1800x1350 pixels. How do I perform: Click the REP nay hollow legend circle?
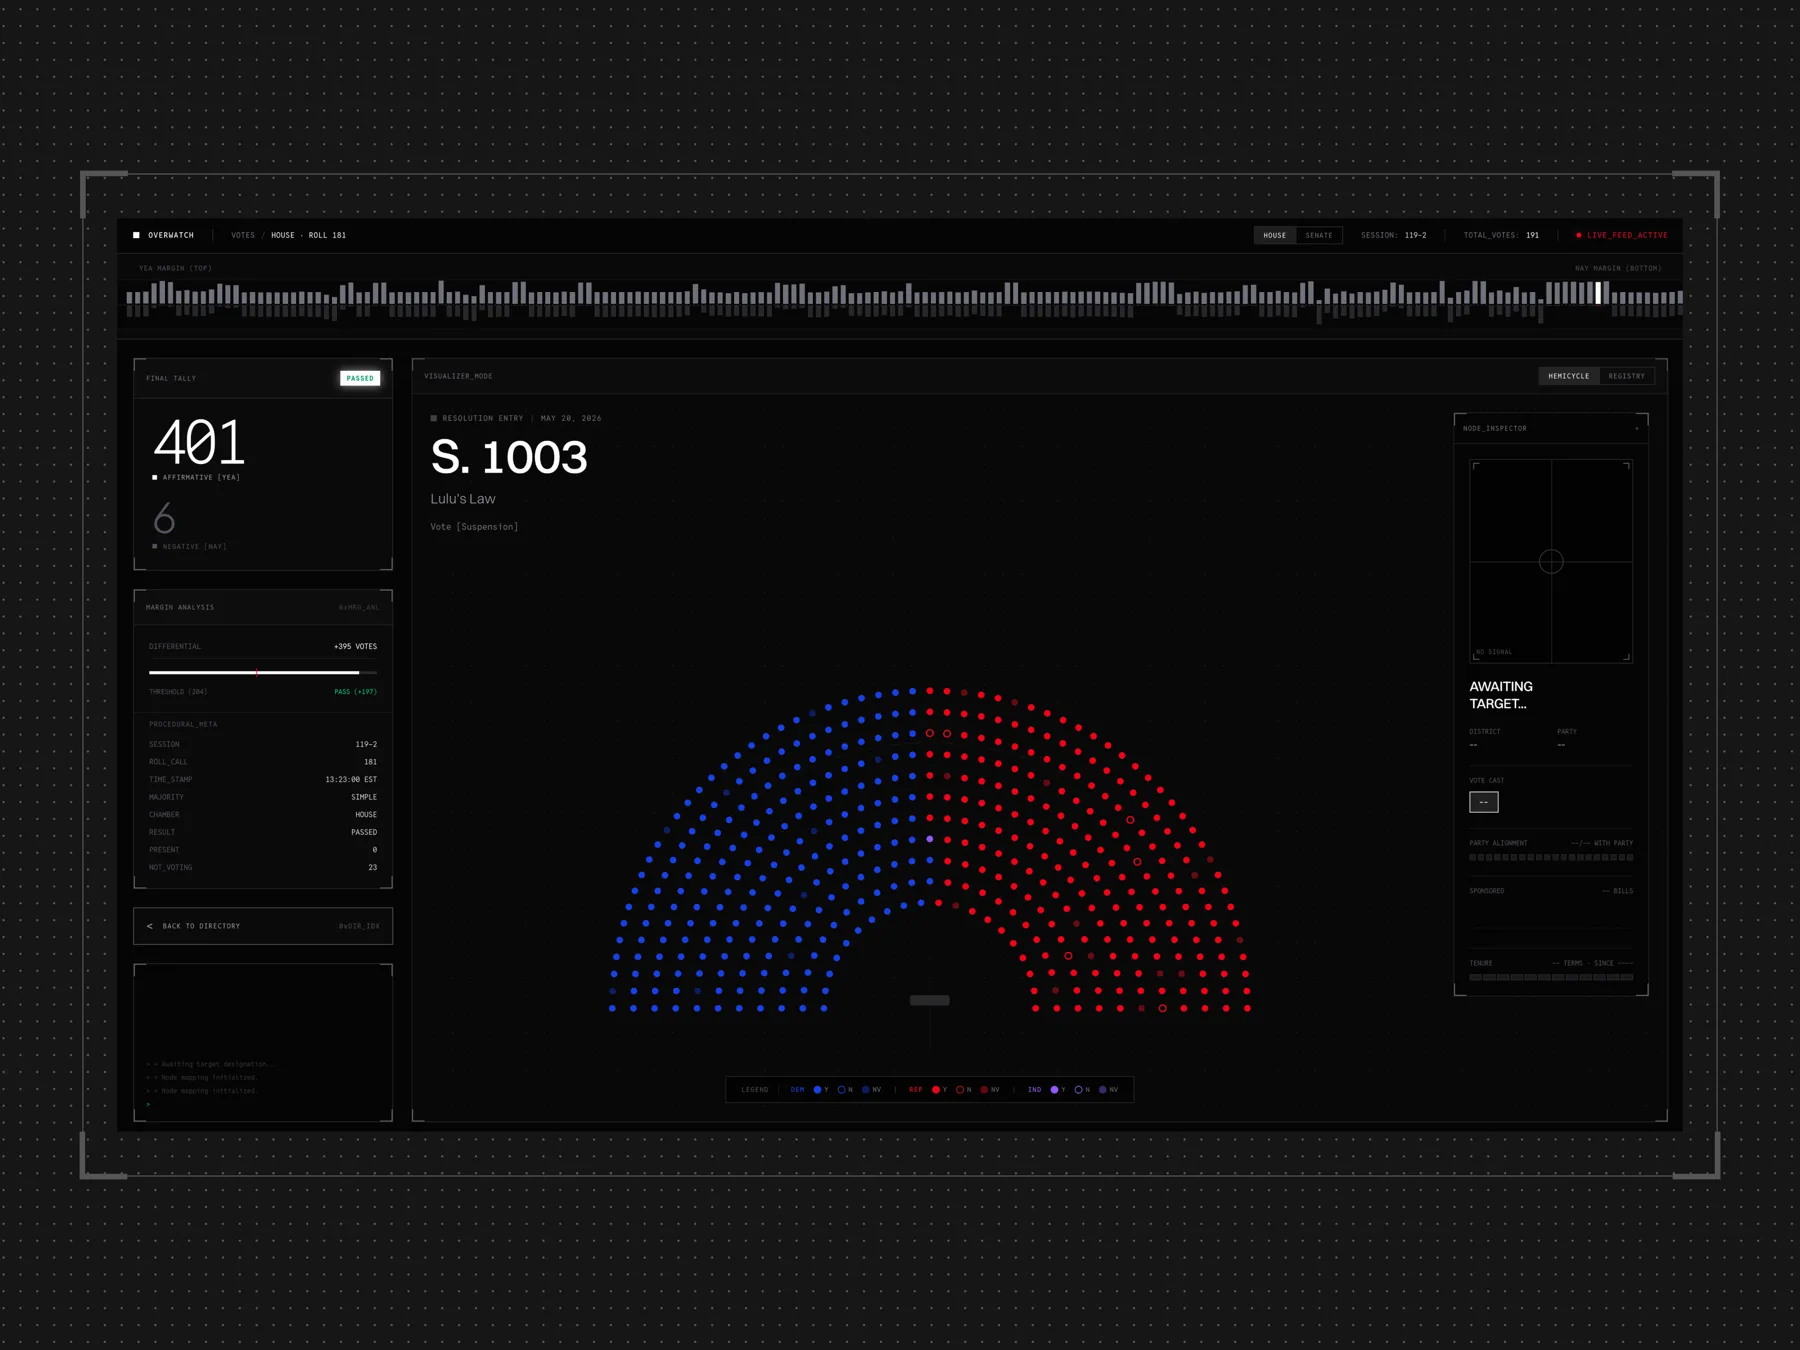pyautogui.click(x=960, y=1090)
